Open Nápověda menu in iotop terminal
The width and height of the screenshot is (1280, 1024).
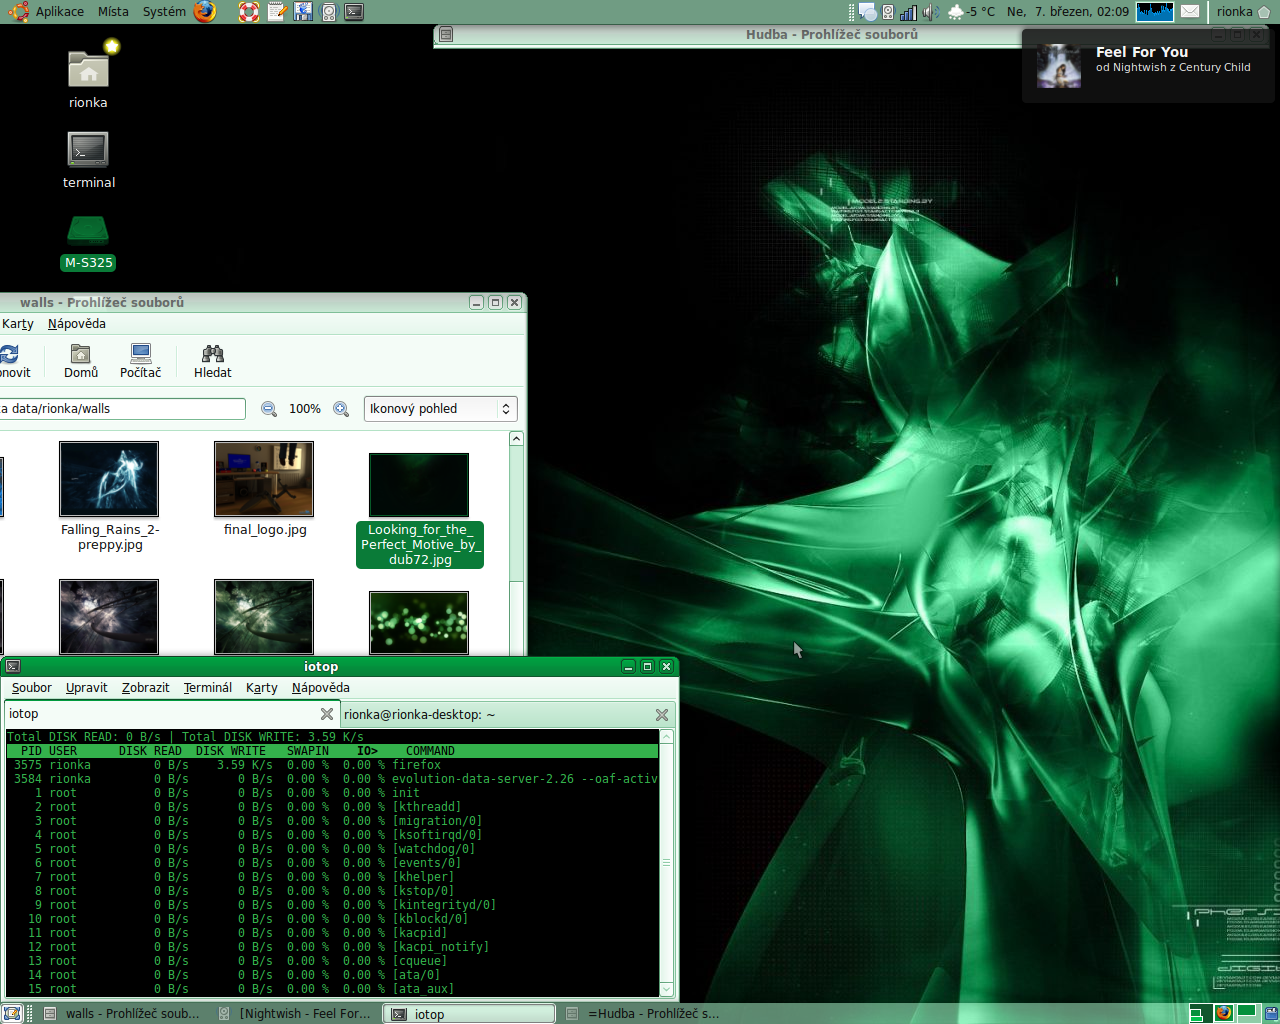pos(321,688)
